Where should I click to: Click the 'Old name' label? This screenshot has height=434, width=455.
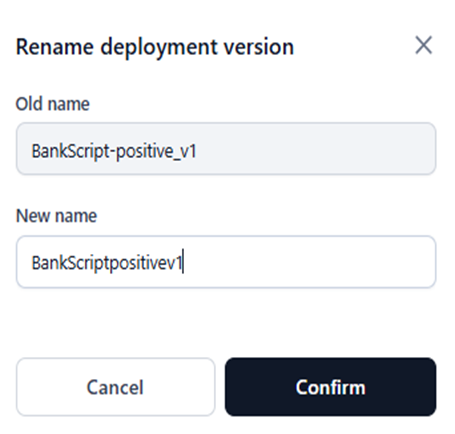pyautogui.click(x=53, y=104)
